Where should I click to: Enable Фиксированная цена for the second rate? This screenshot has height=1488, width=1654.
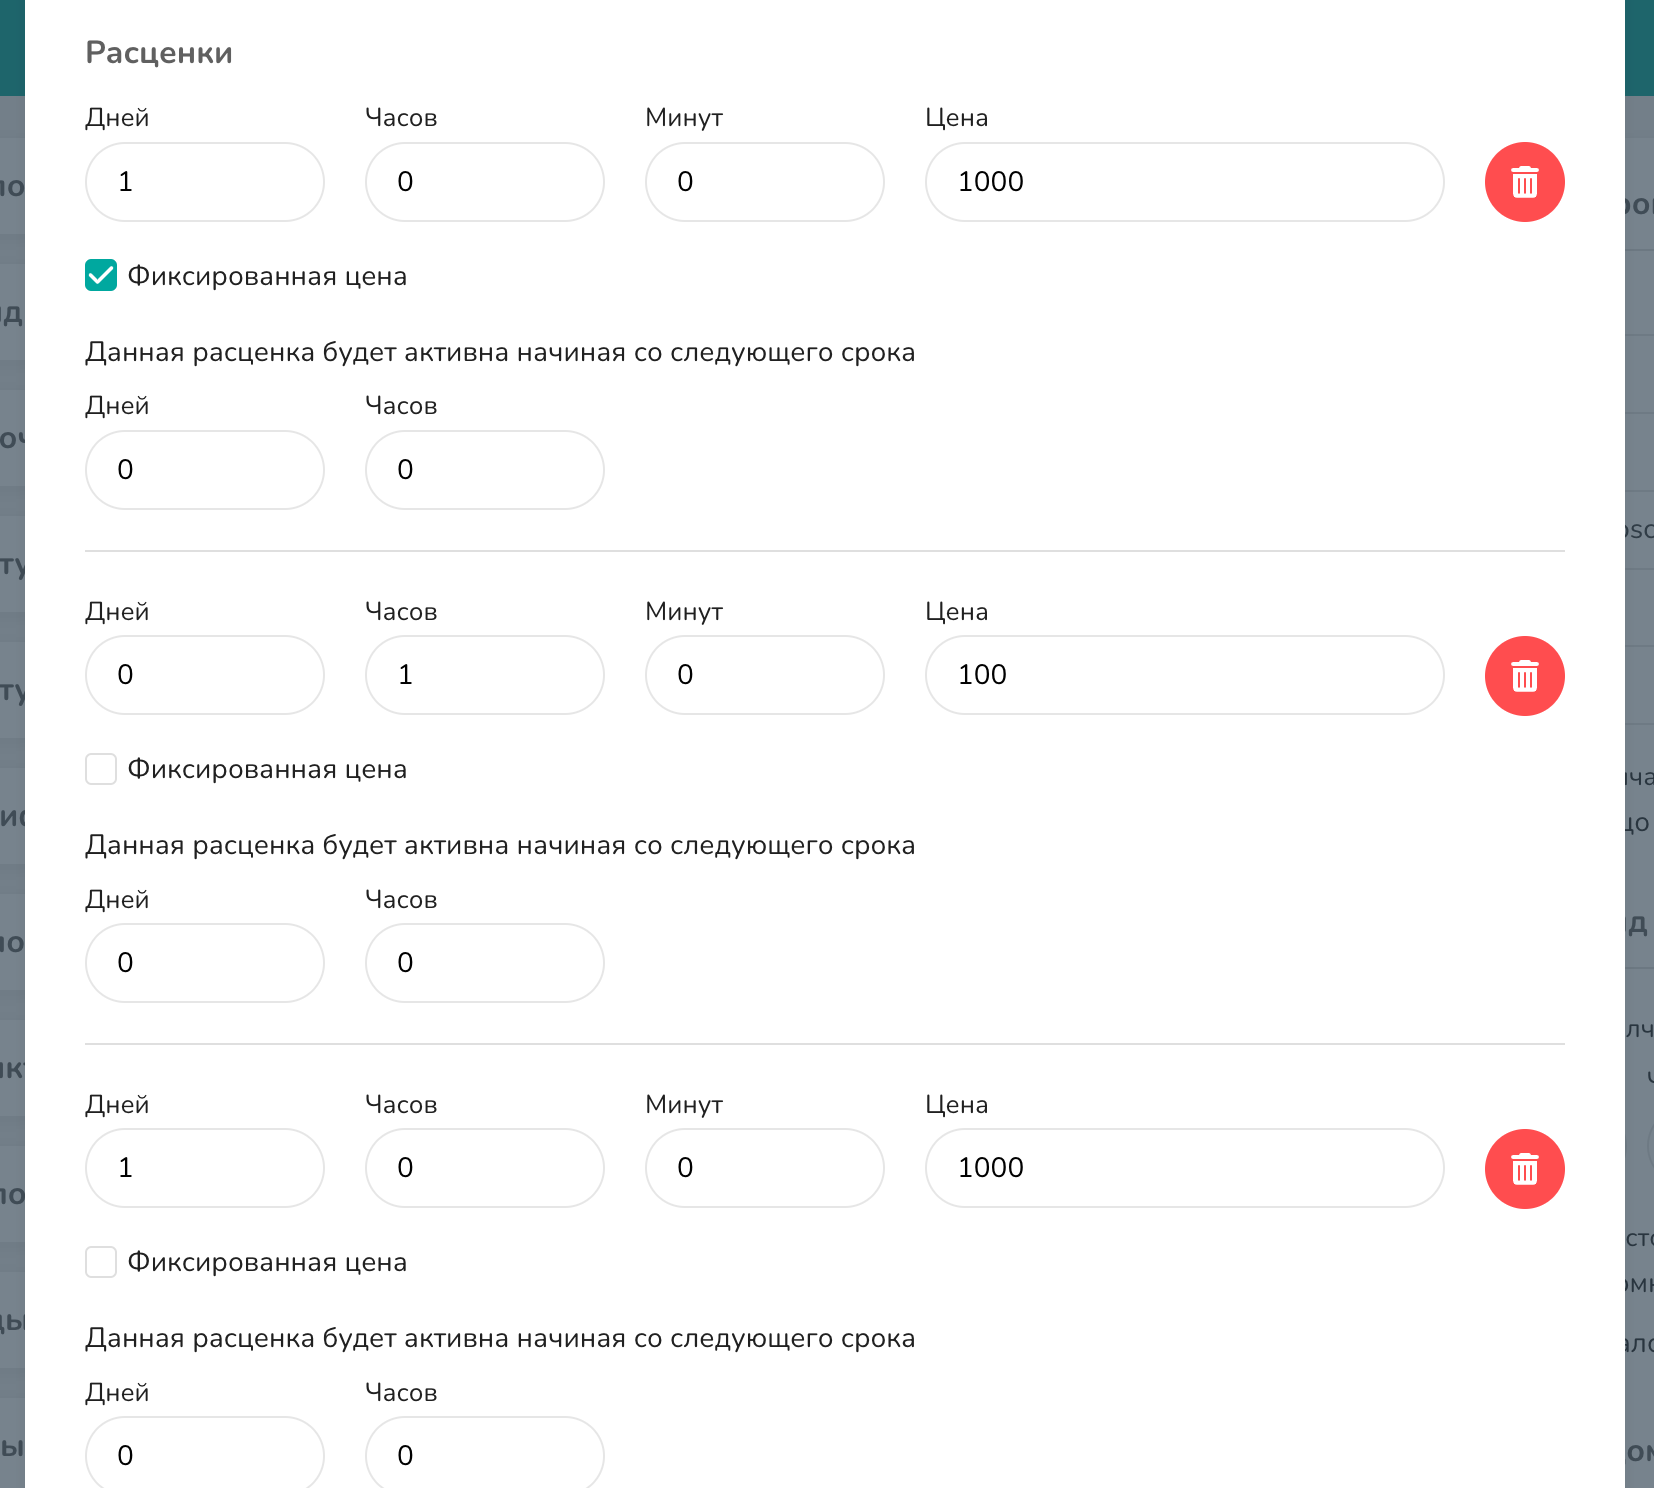point(101,769)
